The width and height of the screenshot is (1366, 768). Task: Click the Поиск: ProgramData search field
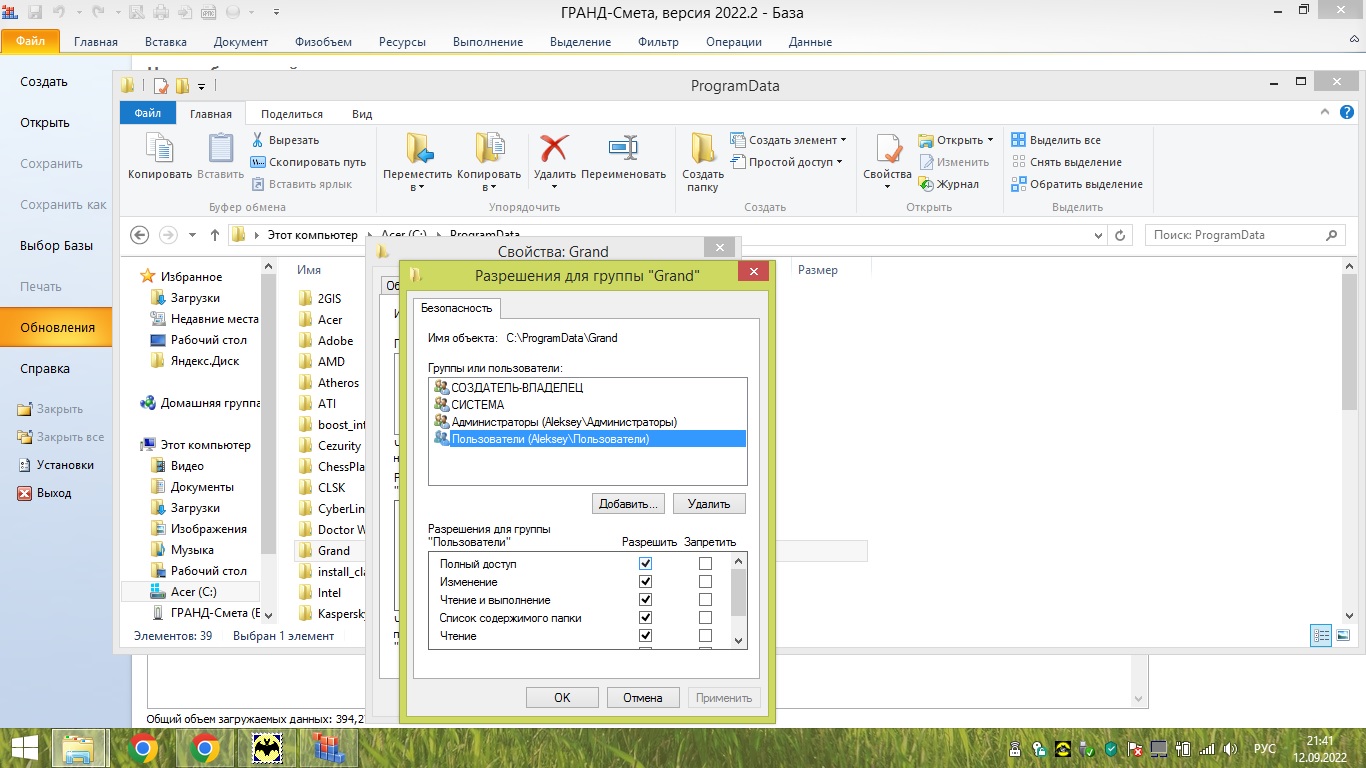point(1245,235)
